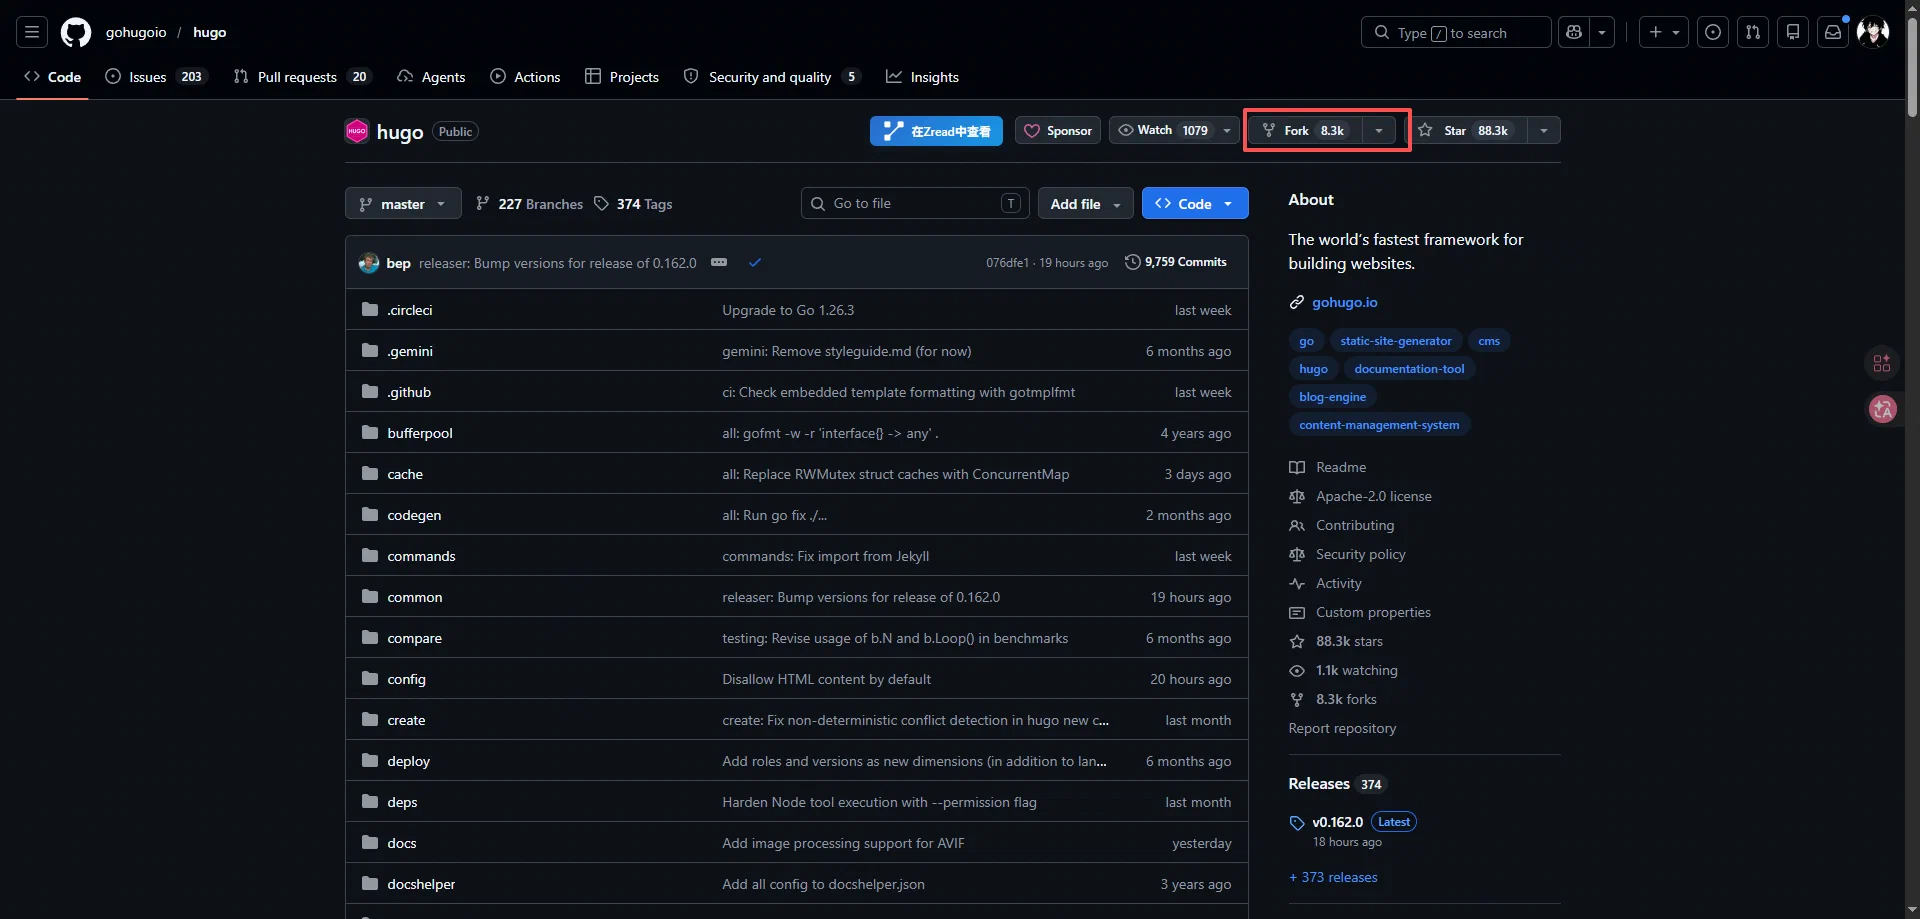Open the + 373 releases link

[x=1333, y=877]
